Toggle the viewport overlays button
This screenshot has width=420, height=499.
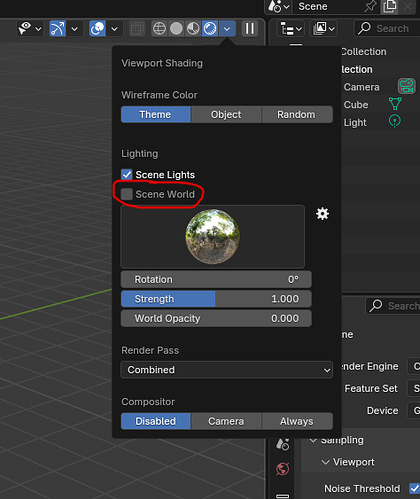tap(97, 28)
